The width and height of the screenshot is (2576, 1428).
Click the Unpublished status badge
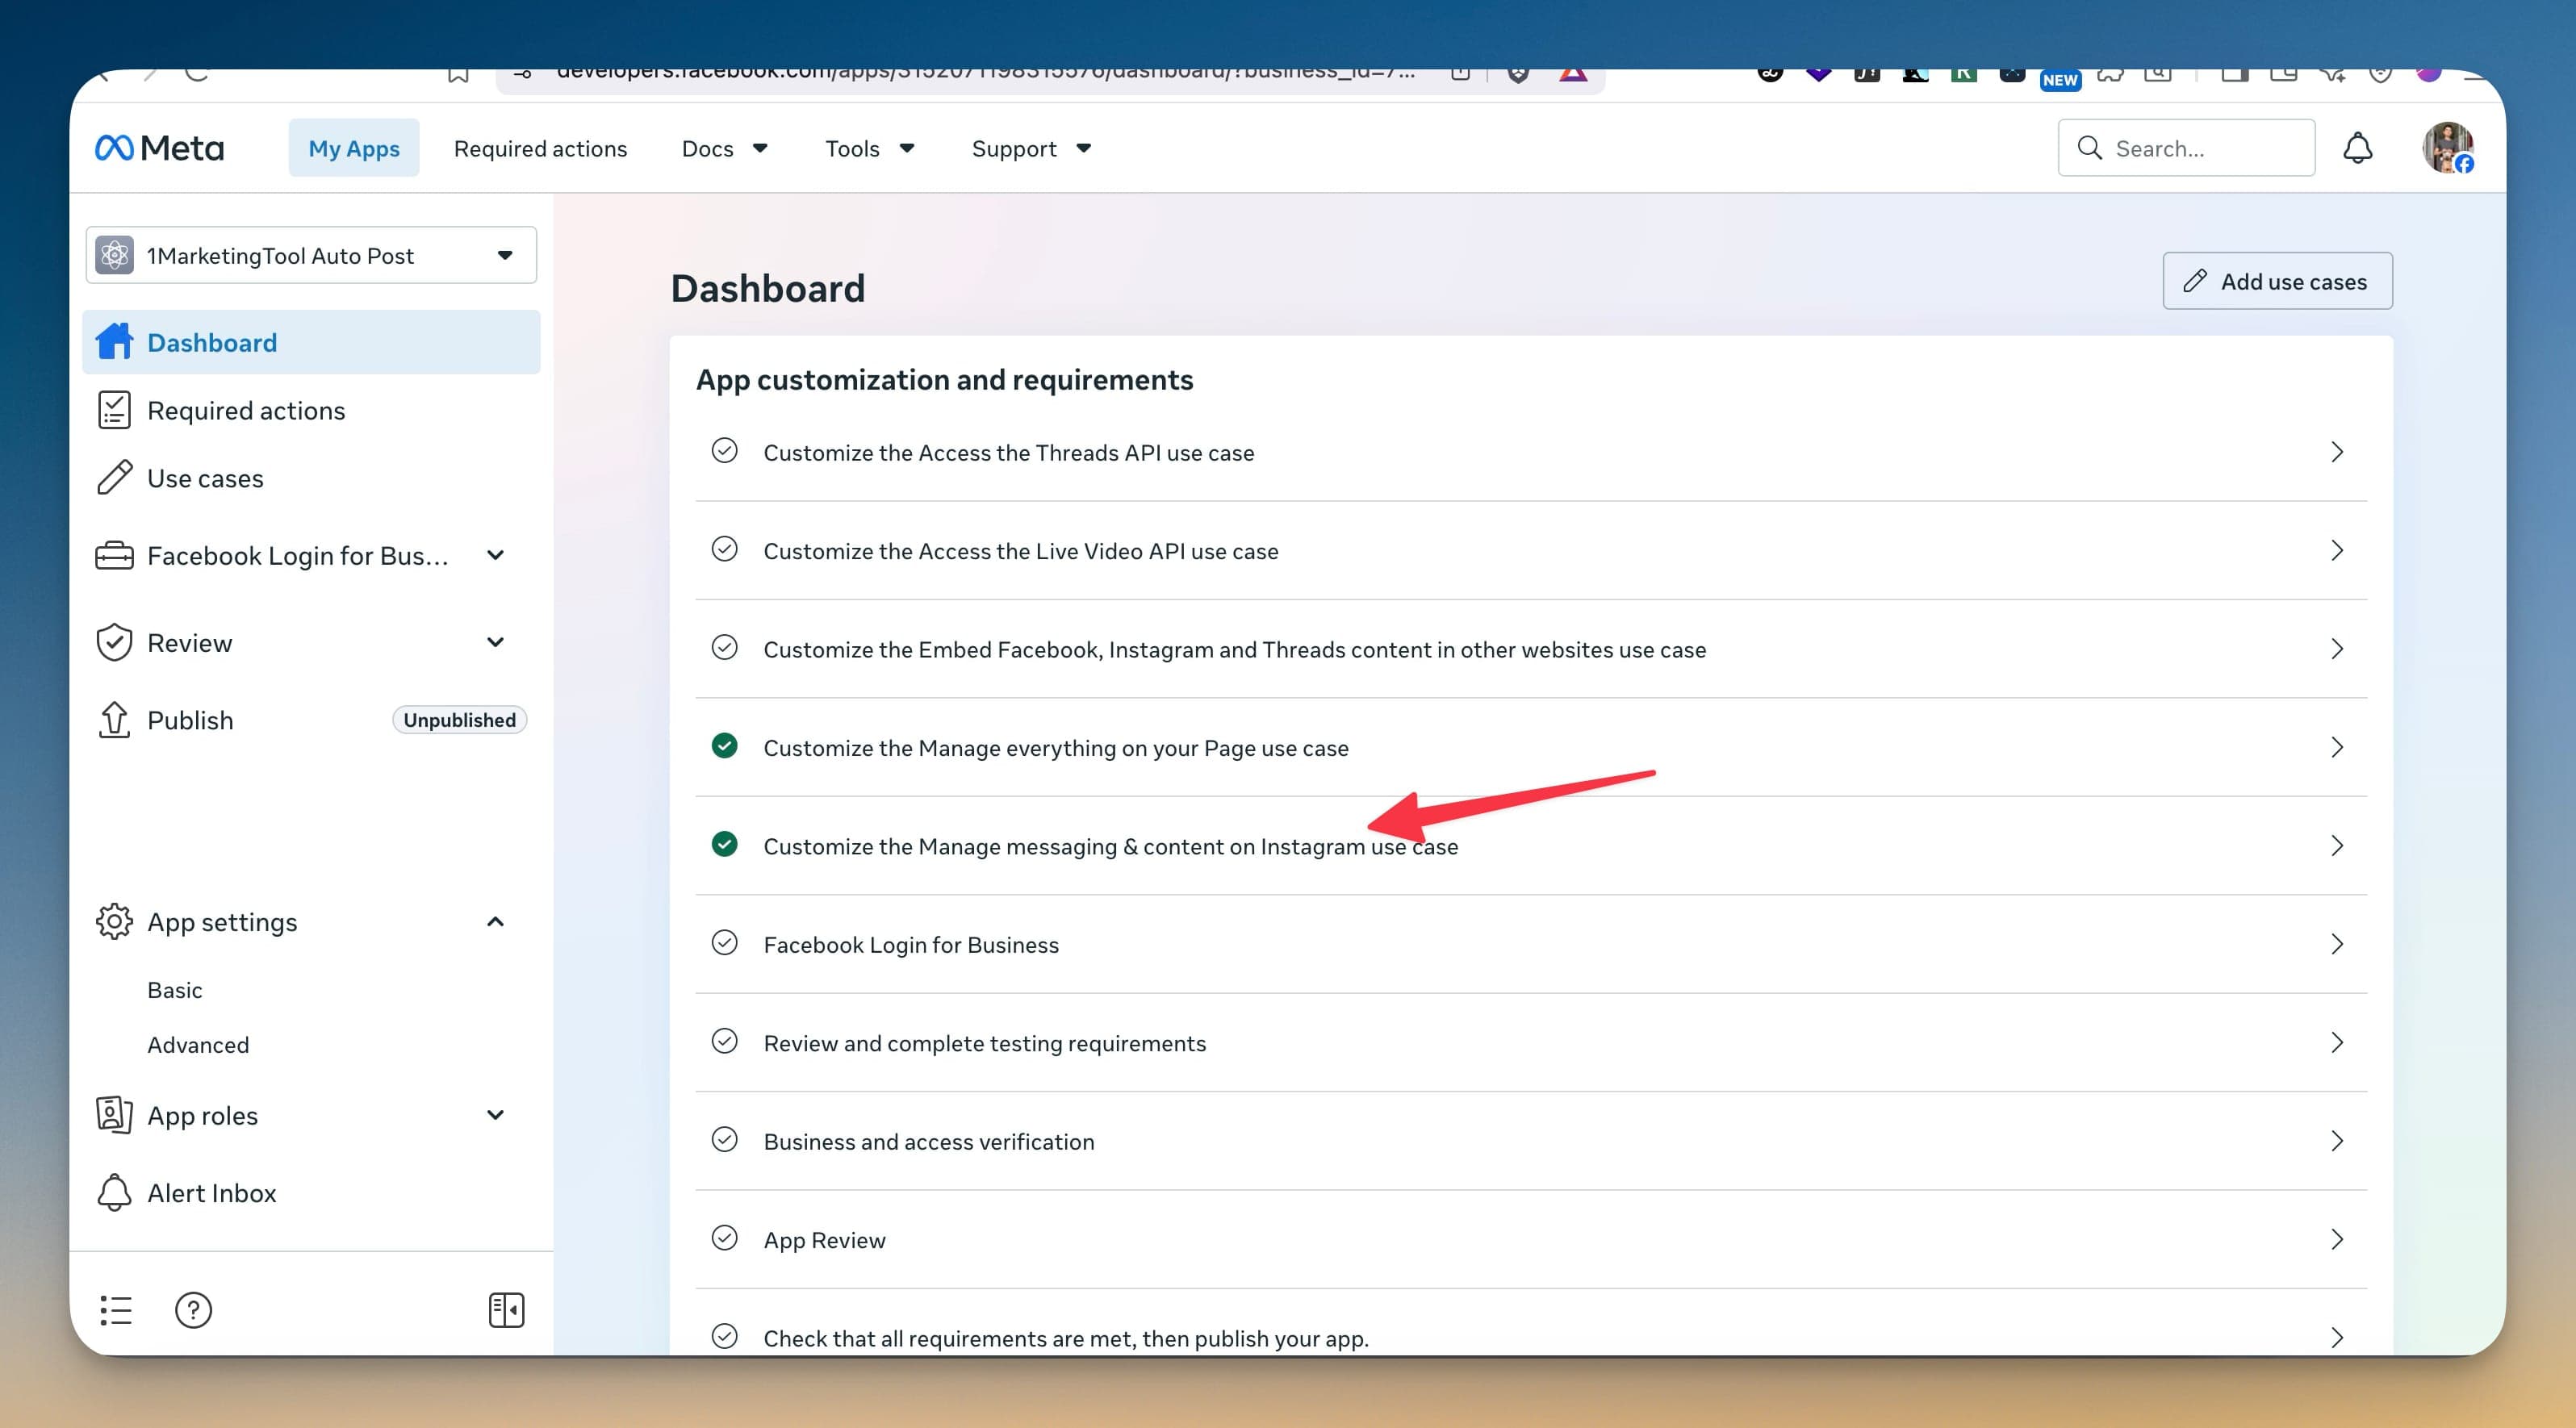tap(459, 720)
